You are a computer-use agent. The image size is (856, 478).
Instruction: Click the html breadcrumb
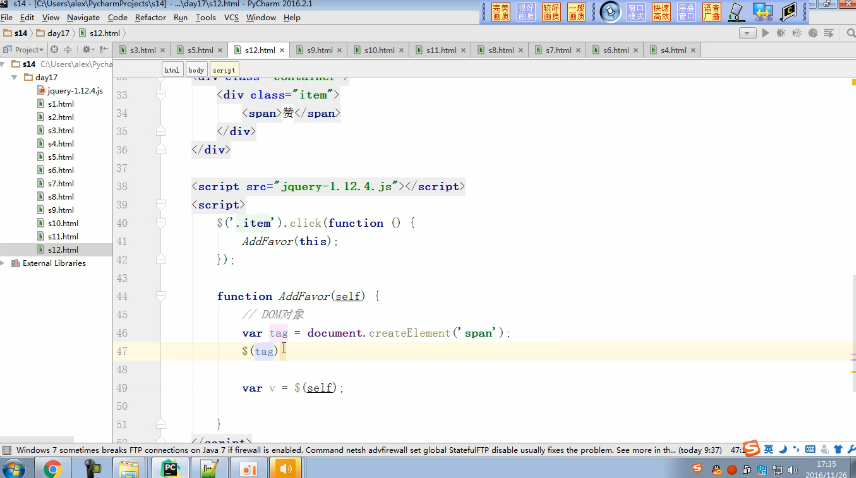point(172,70)
